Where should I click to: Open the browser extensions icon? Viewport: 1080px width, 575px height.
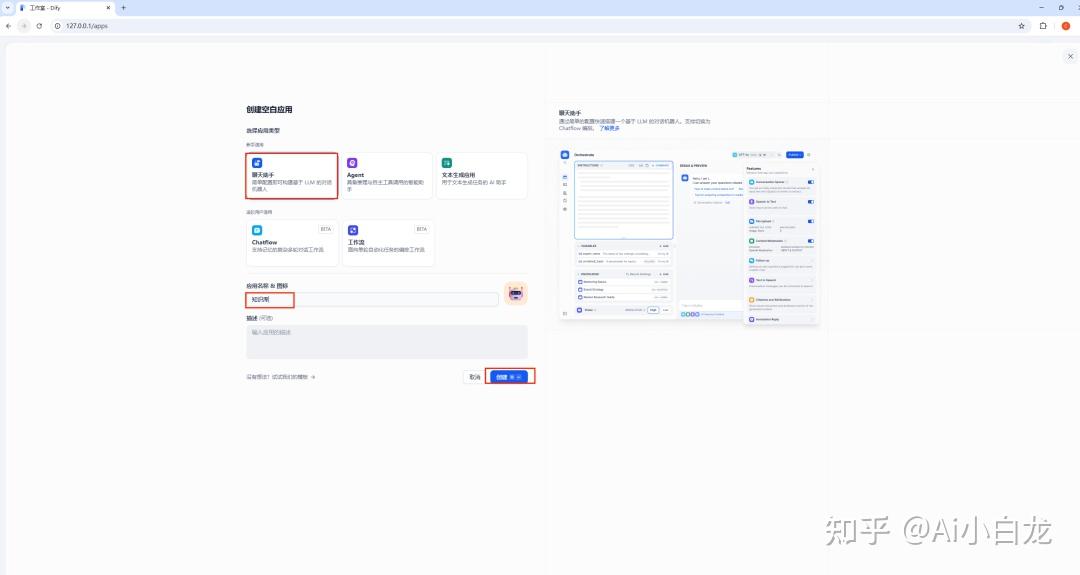point(1043,26)
